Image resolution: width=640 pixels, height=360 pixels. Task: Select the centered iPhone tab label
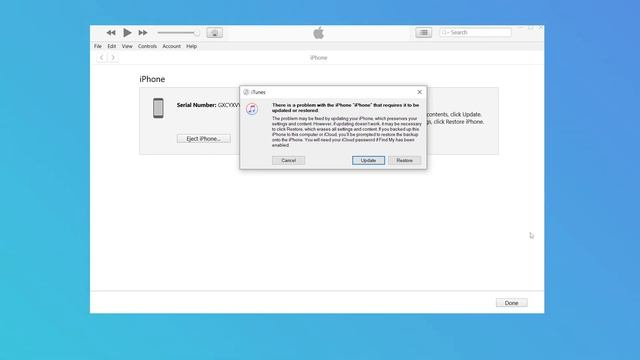(318, 58)
